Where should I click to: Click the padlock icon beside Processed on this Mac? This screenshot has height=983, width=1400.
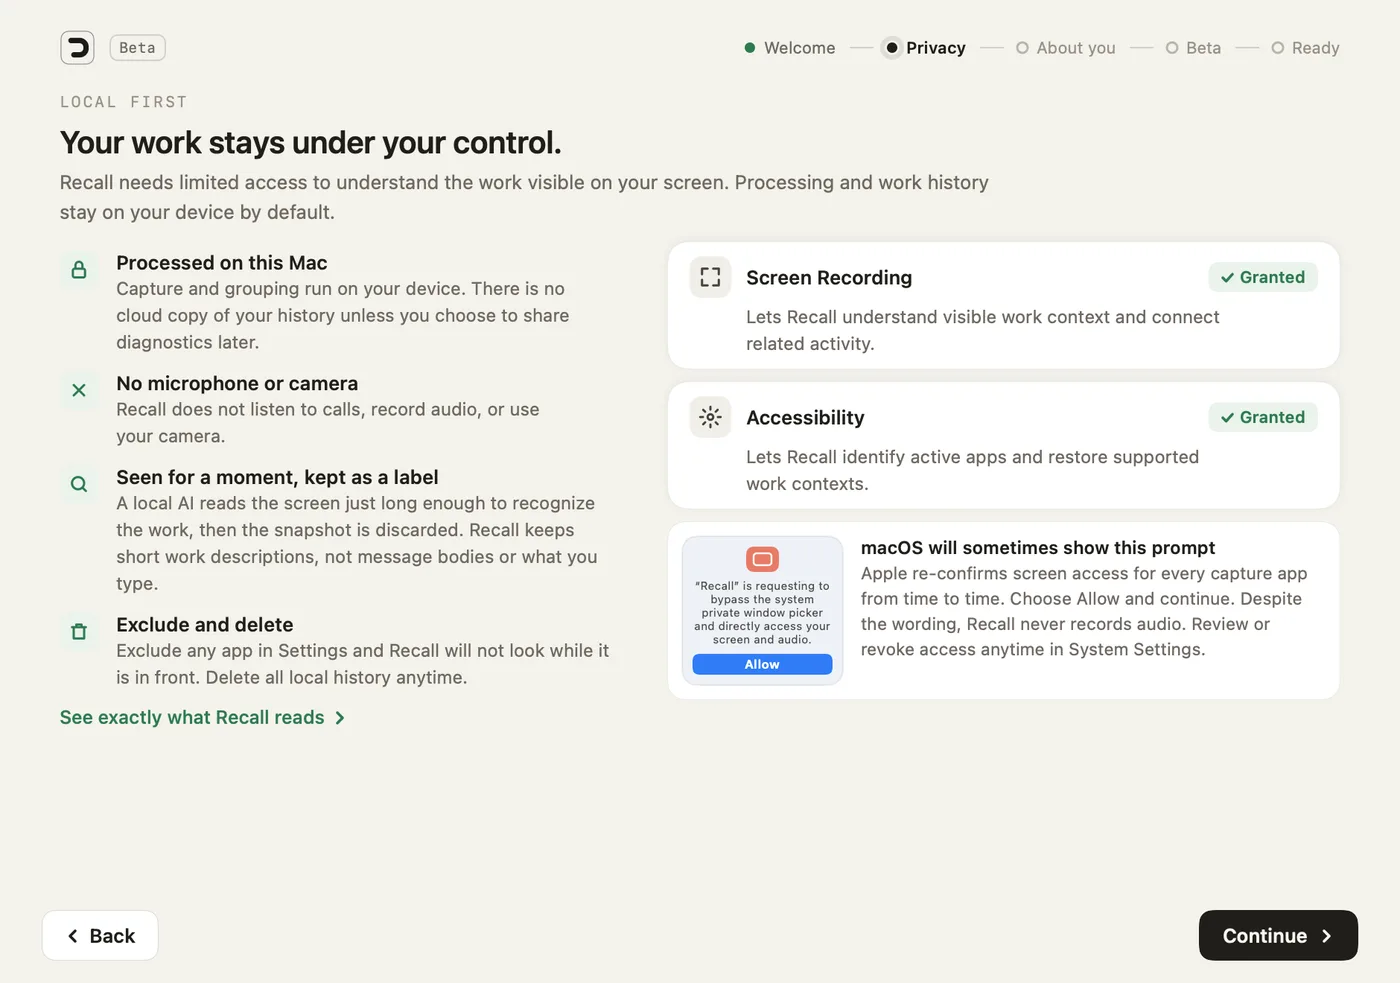point(79,270)
